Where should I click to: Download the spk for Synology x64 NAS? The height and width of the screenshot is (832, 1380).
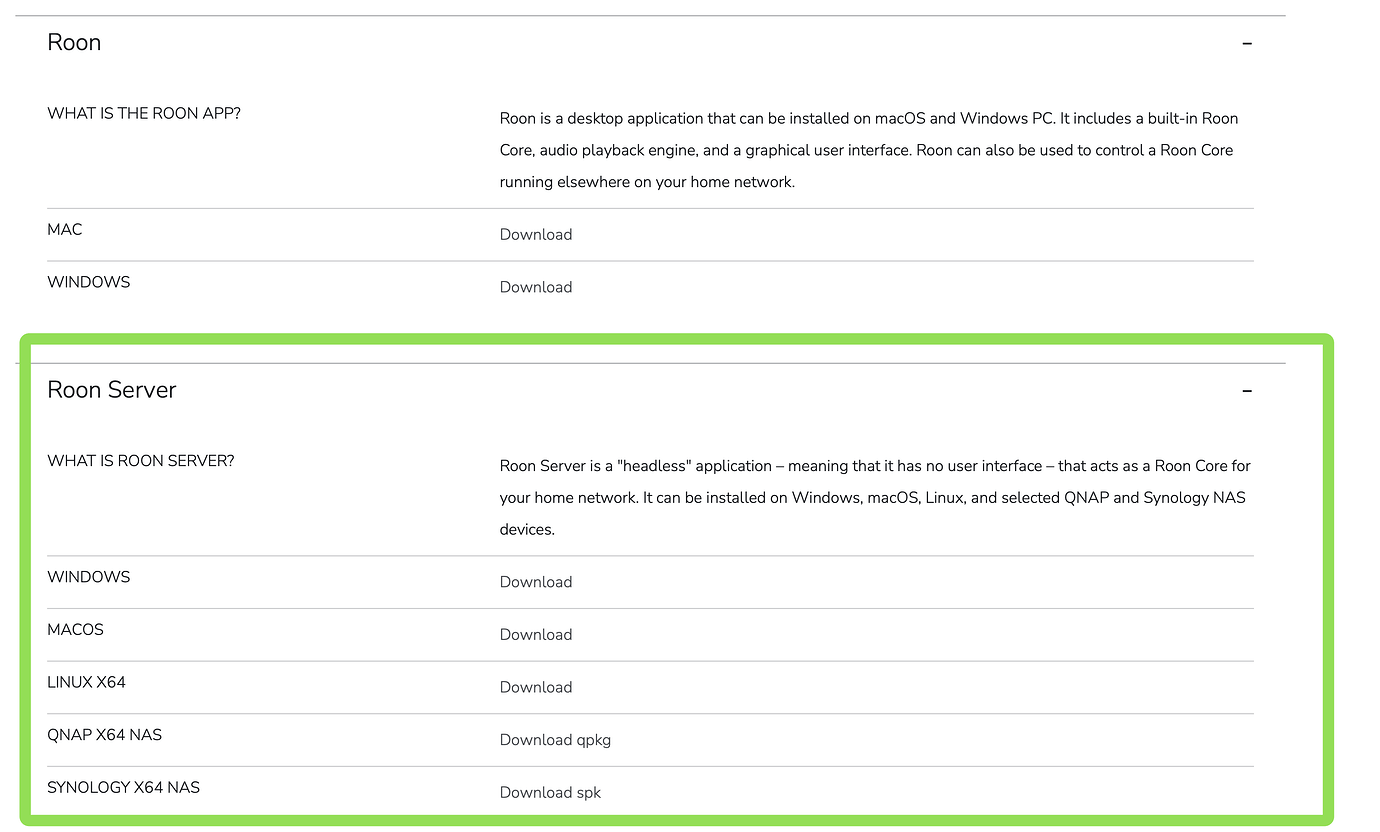point(550,792)
